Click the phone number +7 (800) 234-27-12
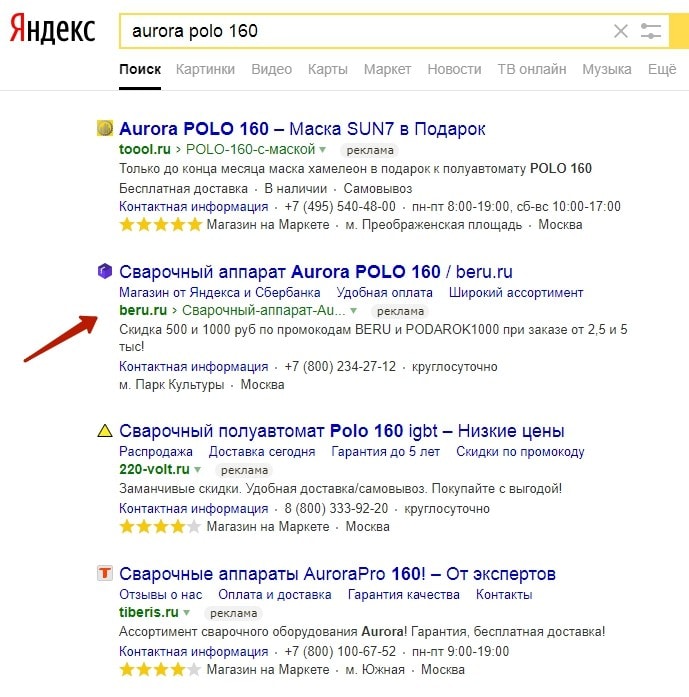 [x=340, y=367]
